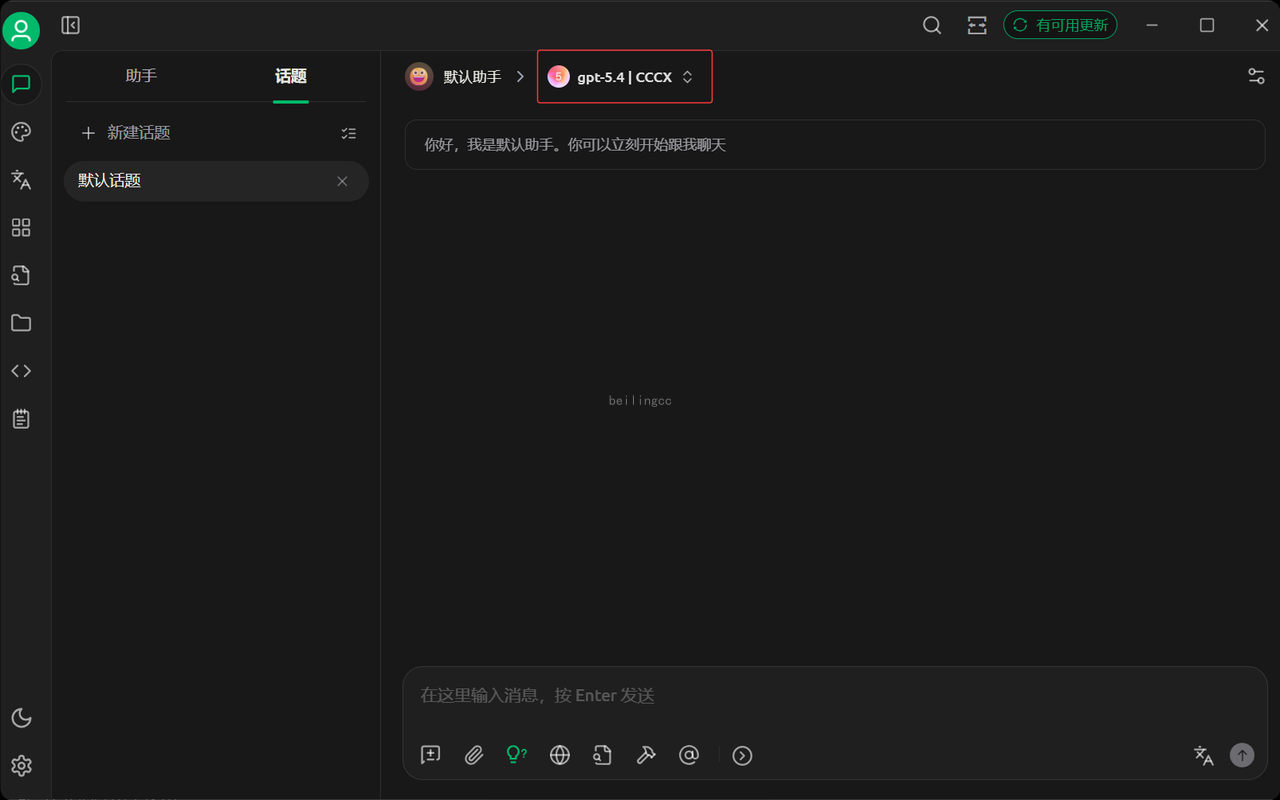The image size is (1280, 800).
Task: Toggle the thinking lightbulb icon
Action: coord(517,755)
